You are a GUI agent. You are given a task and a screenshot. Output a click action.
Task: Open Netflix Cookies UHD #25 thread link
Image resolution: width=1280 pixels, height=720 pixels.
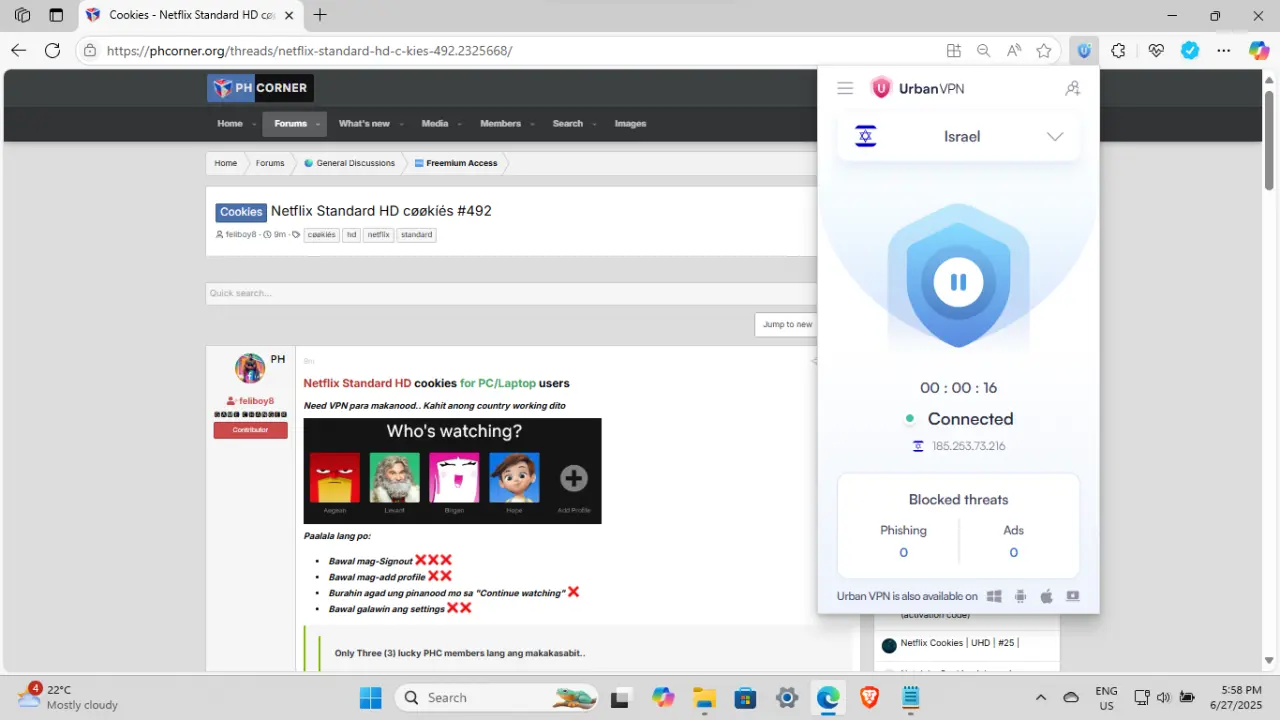[x=959, y=643]
